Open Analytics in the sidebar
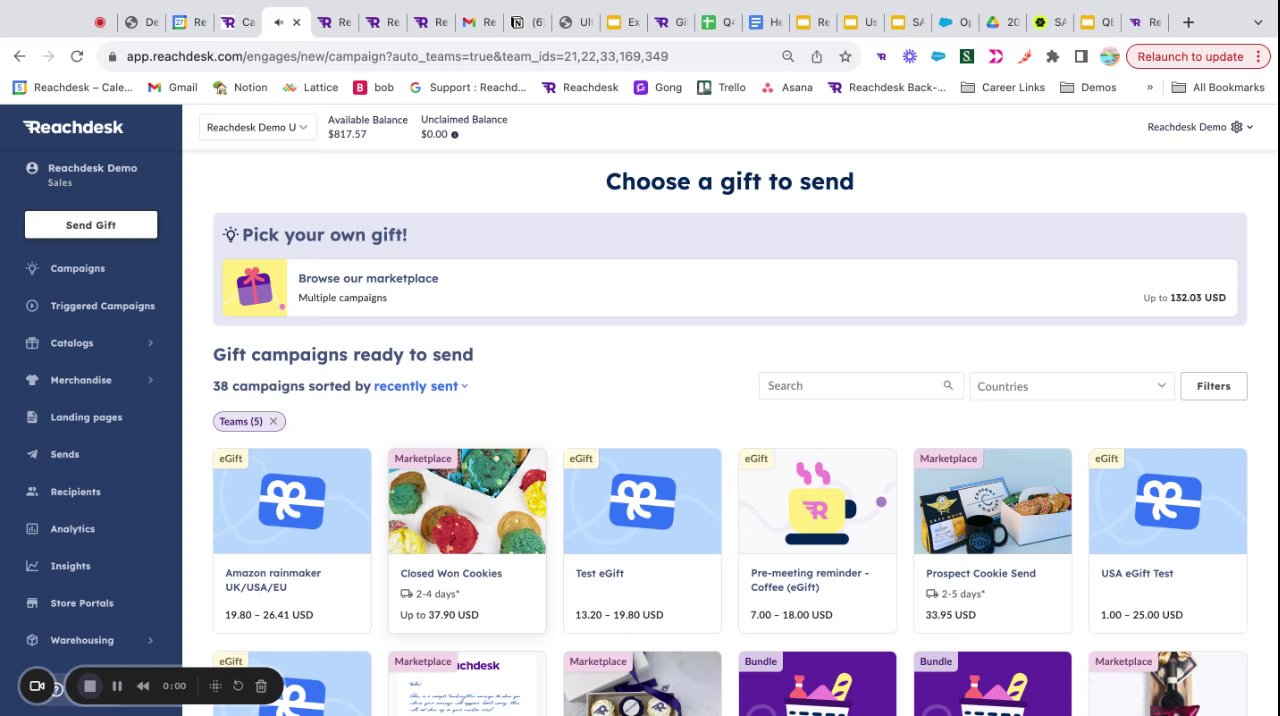The height and width of the screenshot is (716, 1280). pyautogui.click(x=73, y=529)
